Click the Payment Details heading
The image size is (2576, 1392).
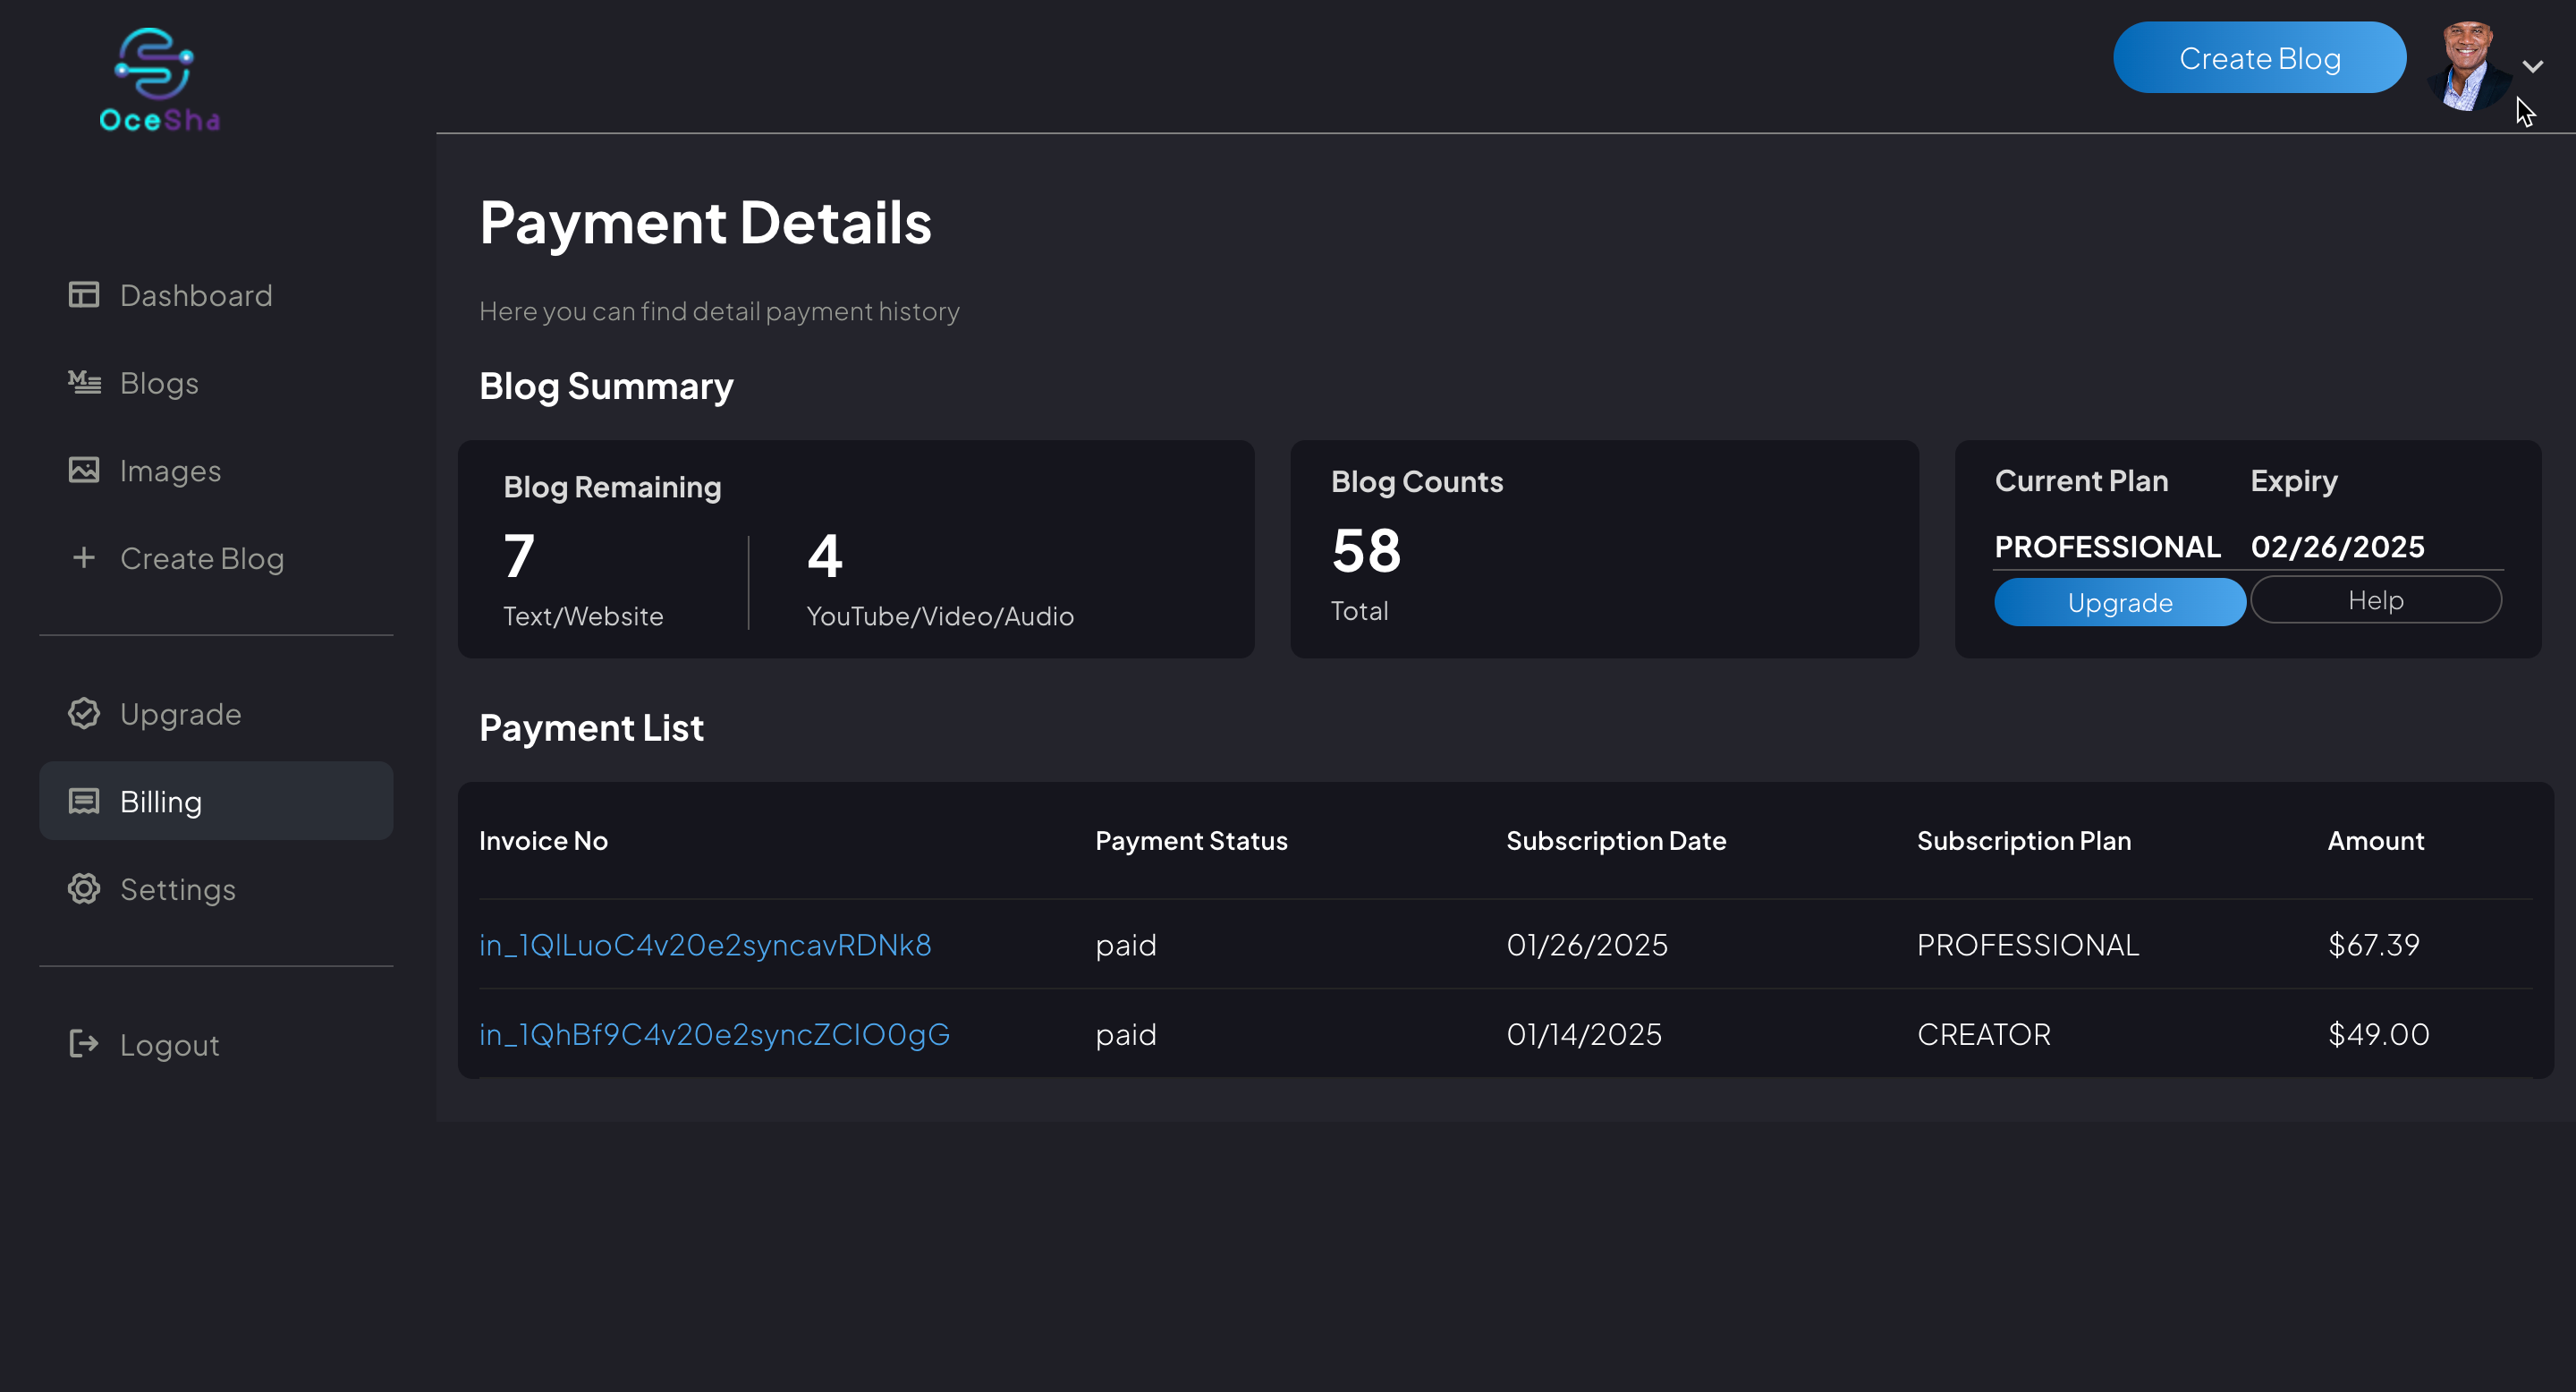(x=706, y=222)
